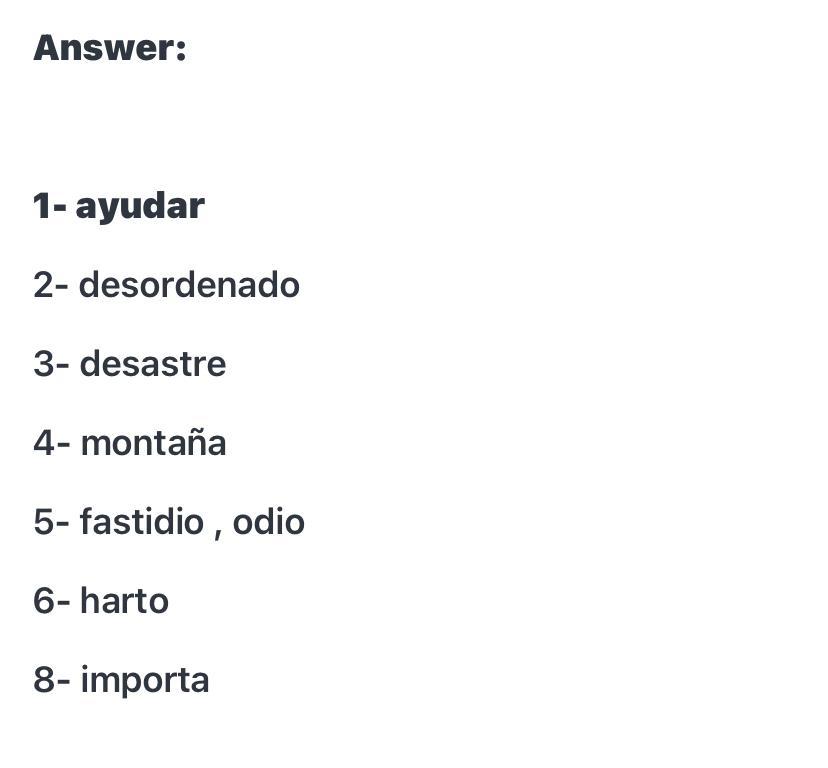Click the bold number "1-" prefix
The width and height of the screenshot is (828, 768).
(x=50, y=205)
